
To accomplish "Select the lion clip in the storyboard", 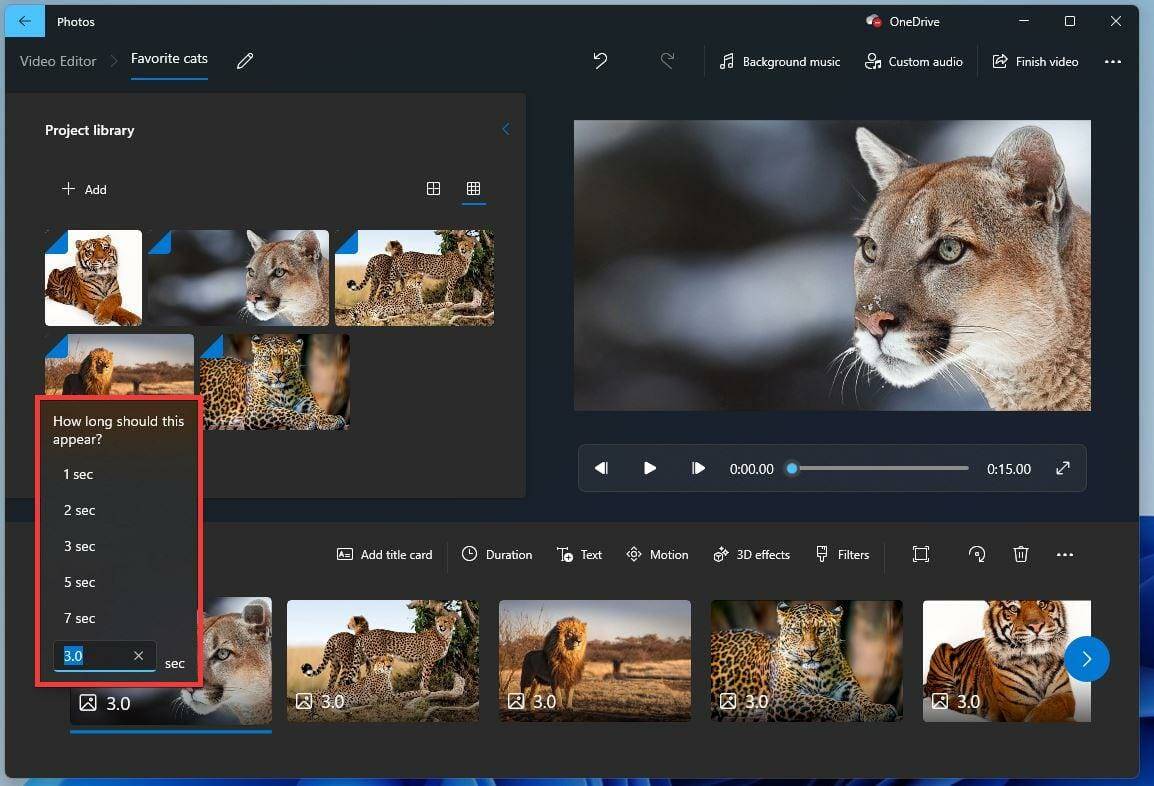I will coord(594,660).
